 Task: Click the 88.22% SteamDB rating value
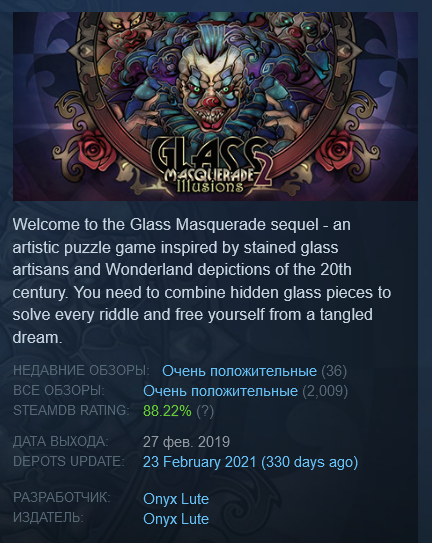pyautogui.click(x=167, y=411)
